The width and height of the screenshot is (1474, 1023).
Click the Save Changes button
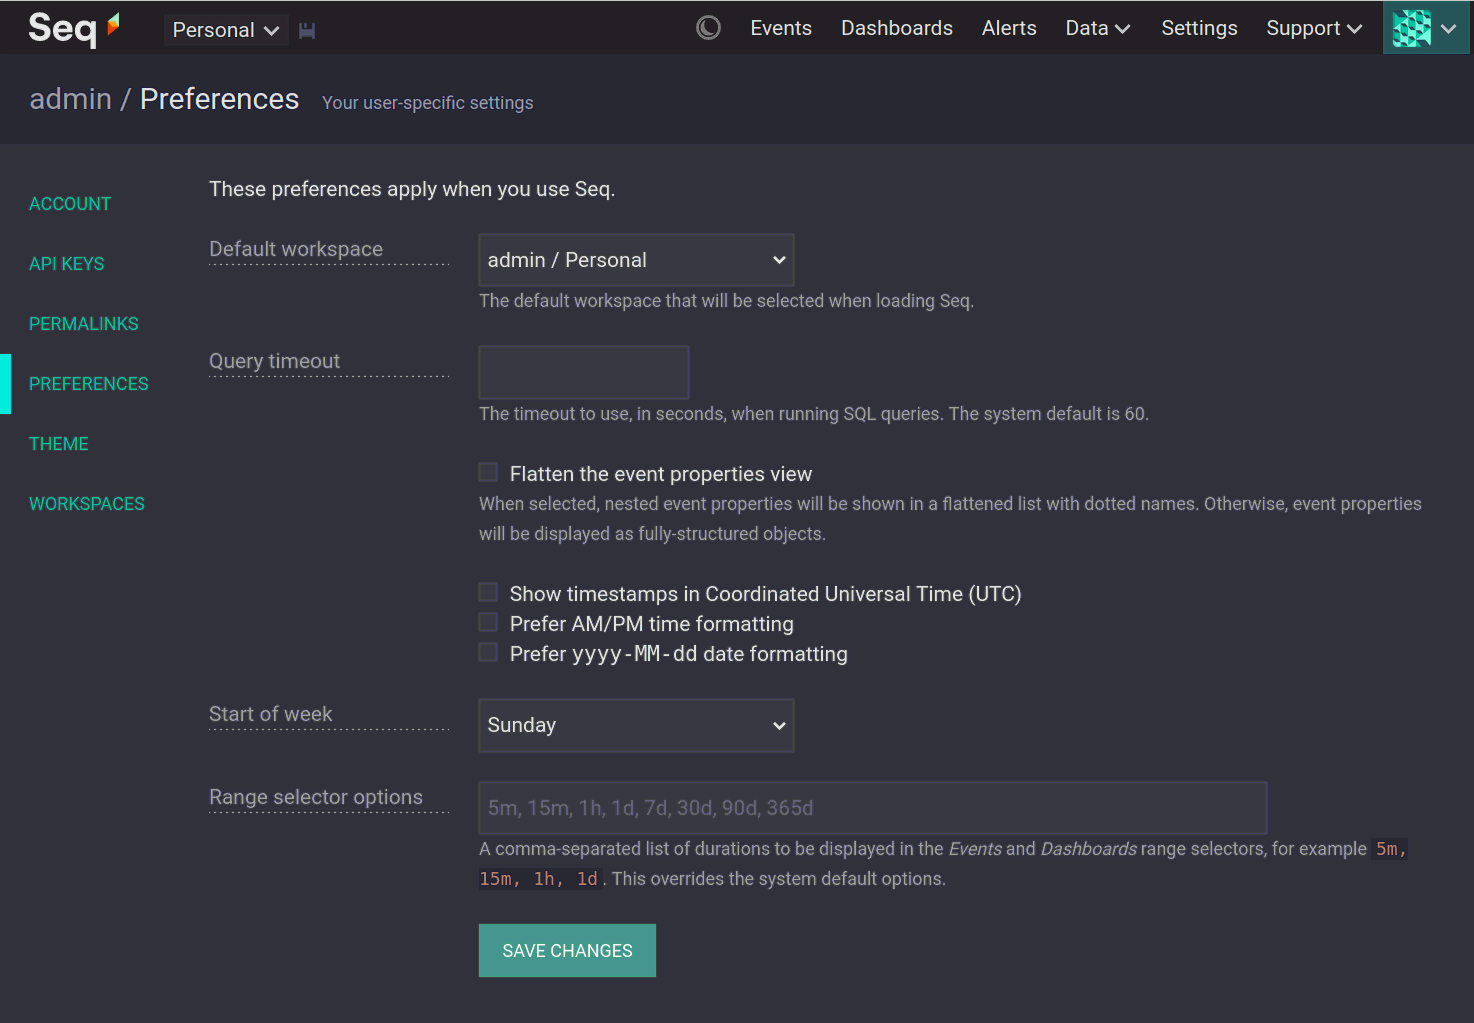click(567, 950)
